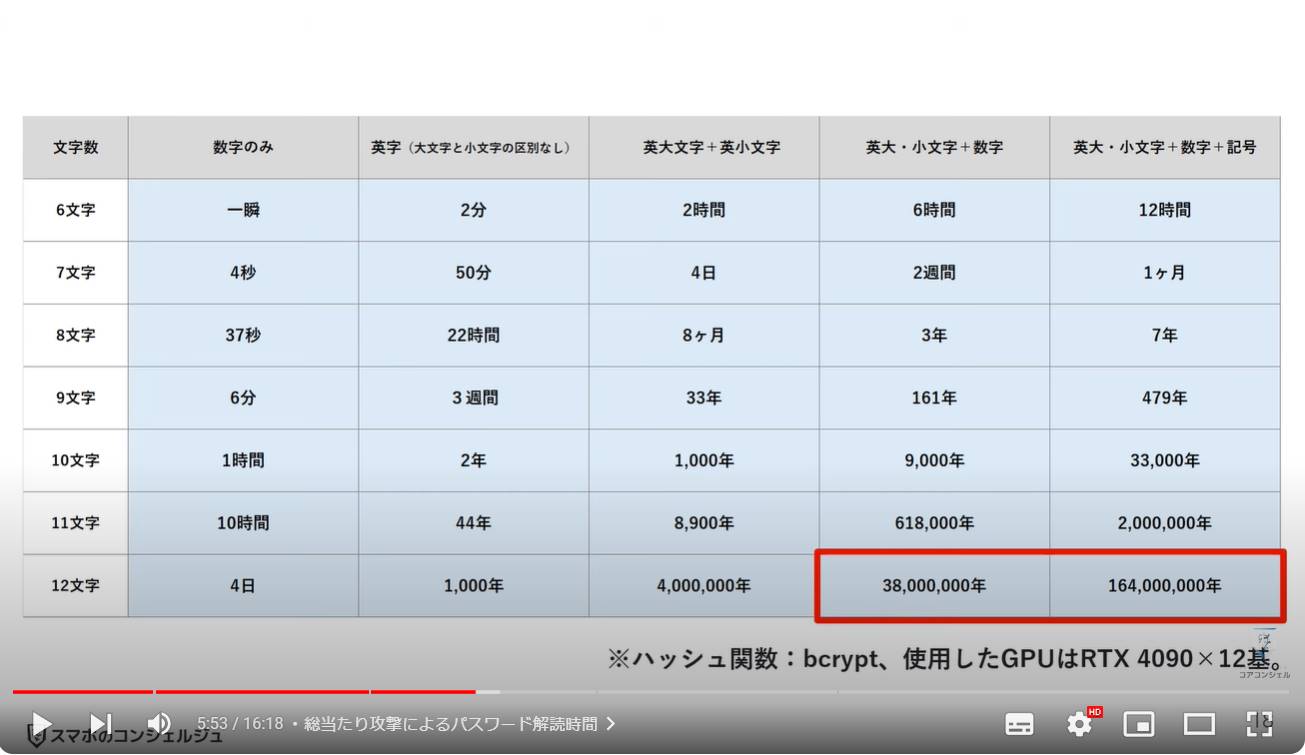Image resolution: width=1305 pixels, height=755 pixels.
Task: Expand chapter list via chevron arrow
Action: click(611, 724)
